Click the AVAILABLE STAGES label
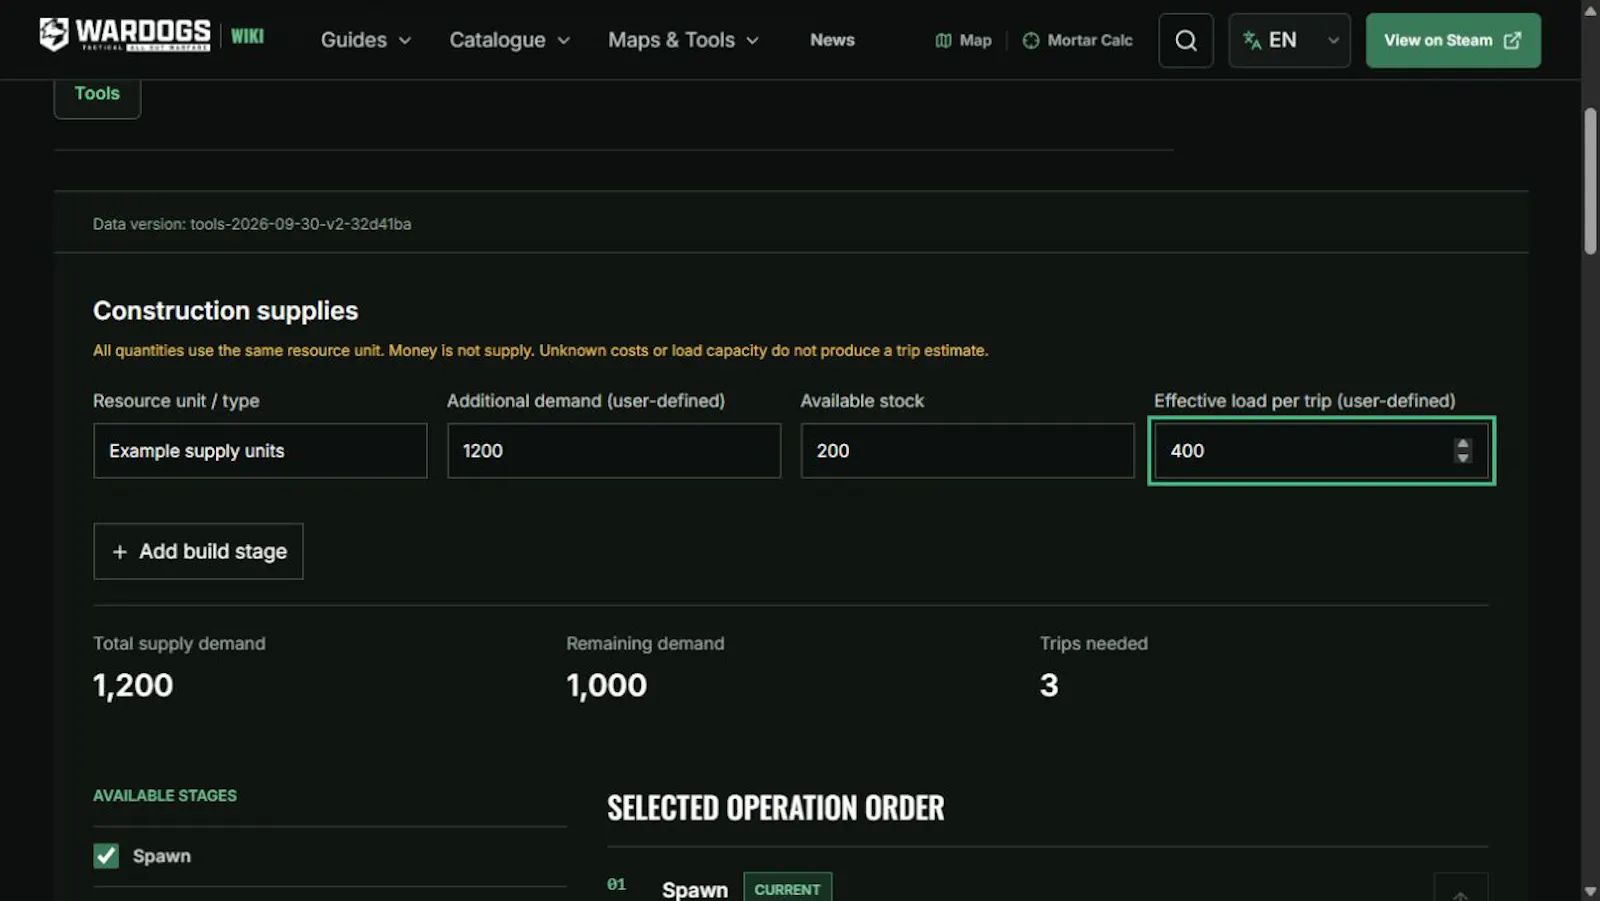This screenshot has width=1600, height=901. (165, 796)
